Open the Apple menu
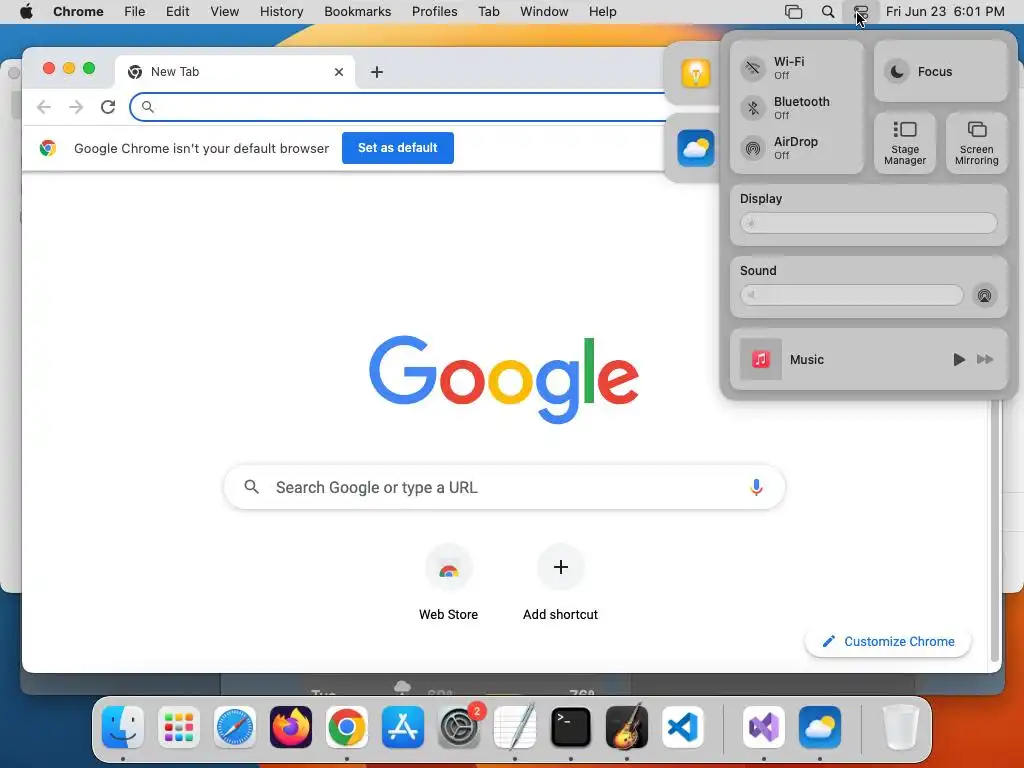Viewport: 1024px width, 768px height. [26, 12]
